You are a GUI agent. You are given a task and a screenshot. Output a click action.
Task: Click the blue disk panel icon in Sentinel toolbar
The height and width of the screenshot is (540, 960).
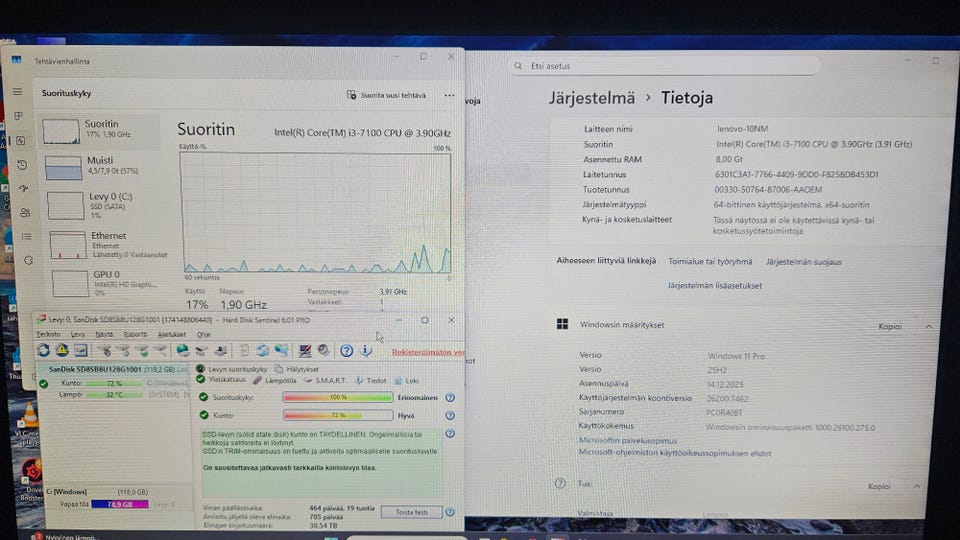(x=81, y=350)
